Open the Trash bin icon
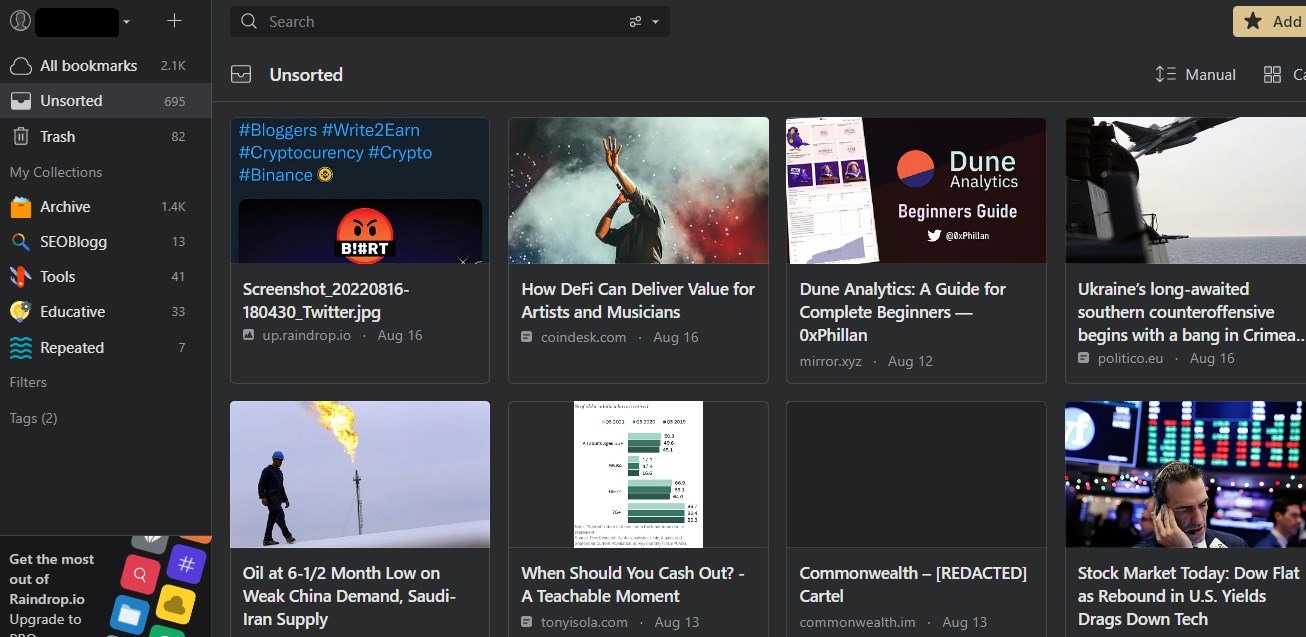The height and width of the screenshot is (637, 1306). click(x=20, y=136)
